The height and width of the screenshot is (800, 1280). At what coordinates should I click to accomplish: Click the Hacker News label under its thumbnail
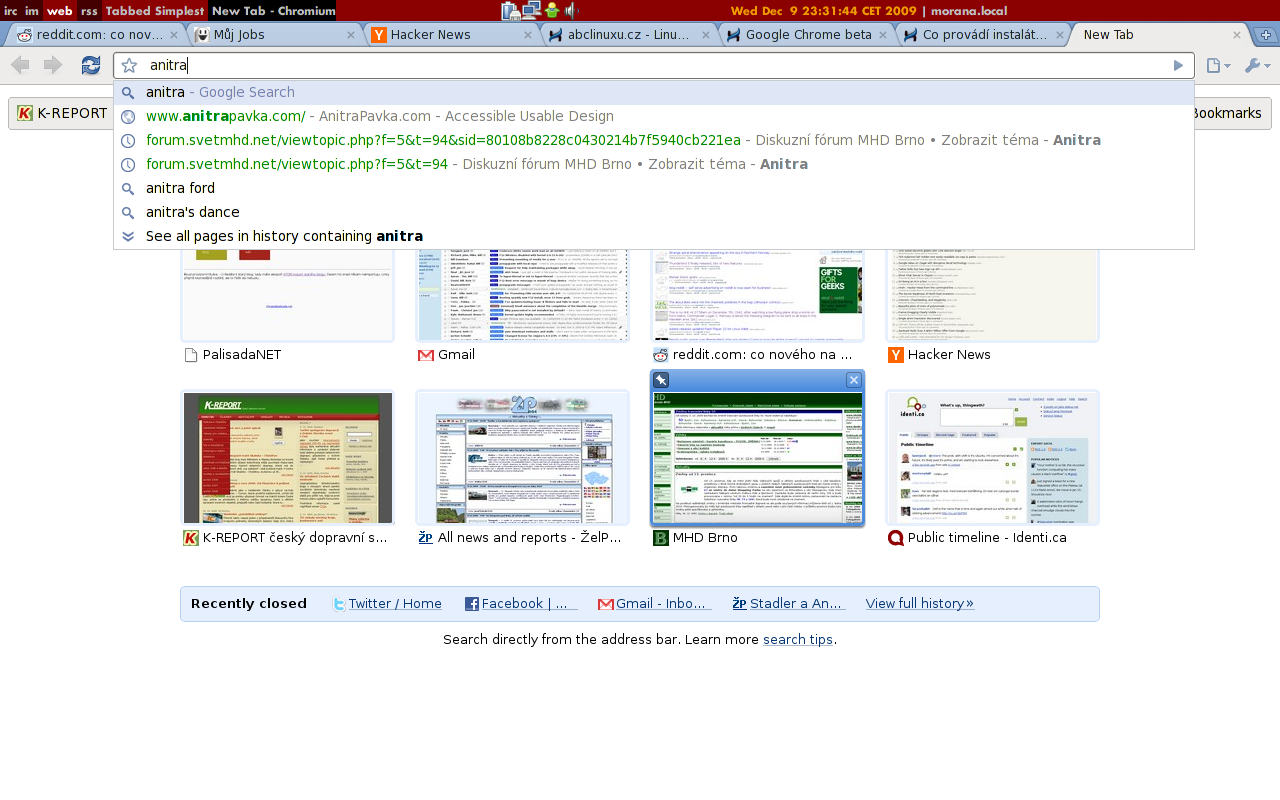949,355
